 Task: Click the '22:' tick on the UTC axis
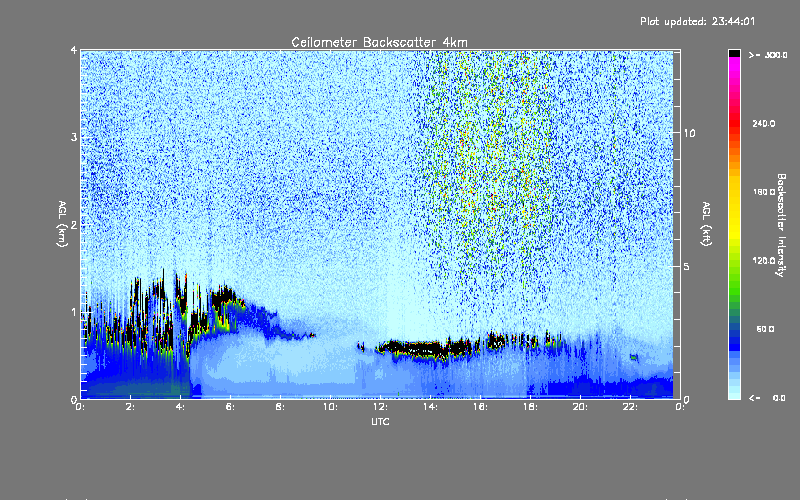[x=630, y=407]
